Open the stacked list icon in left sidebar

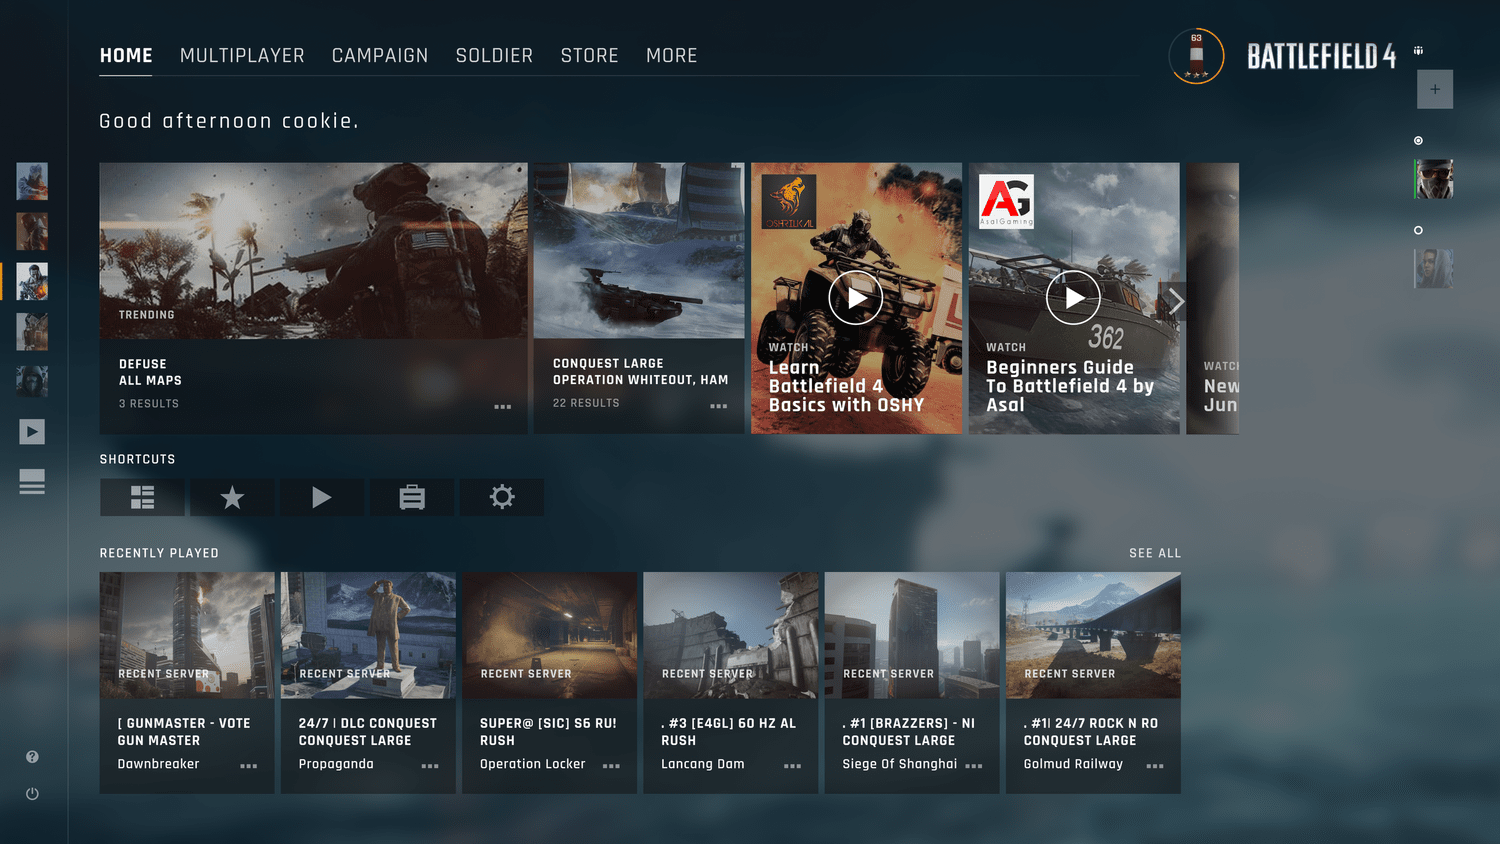click(x=32, y=482)
